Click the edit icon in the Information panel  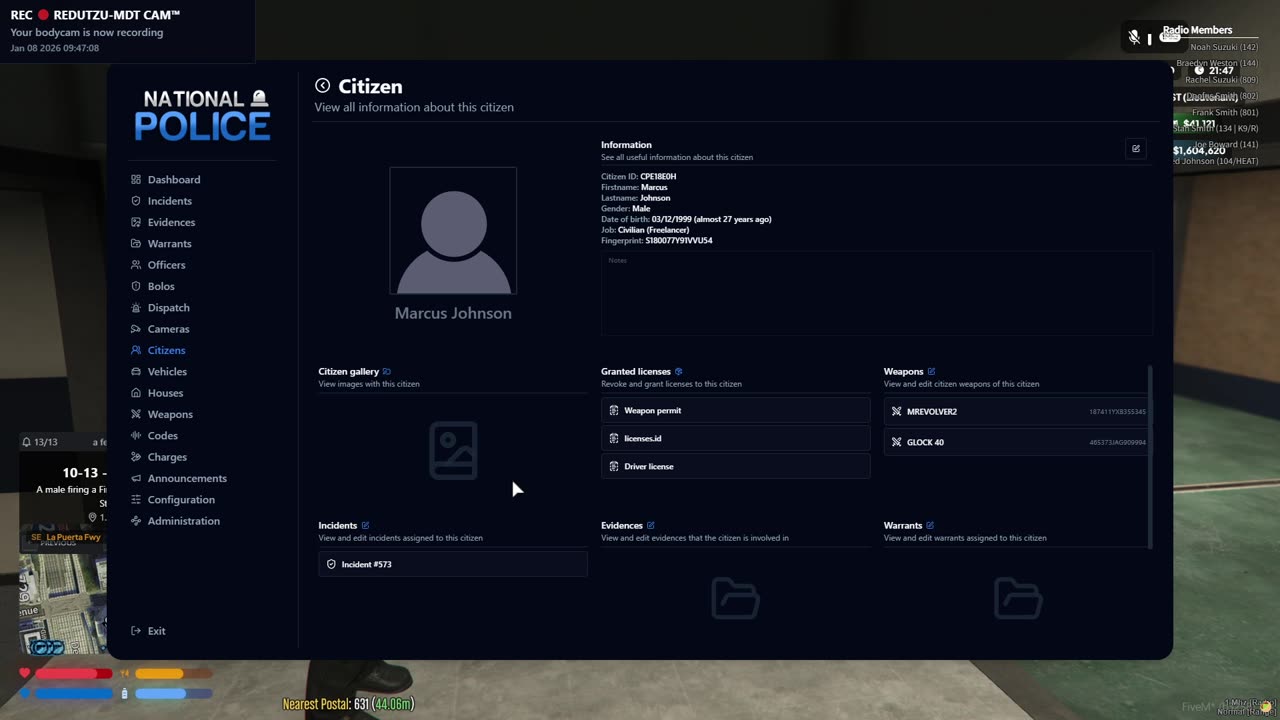tap(1135, 149)
